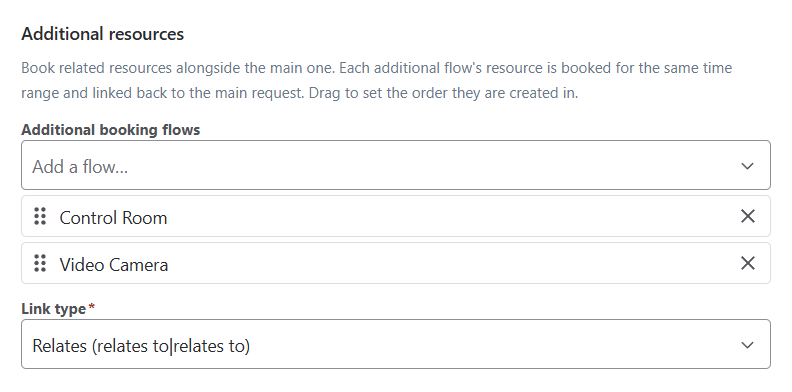The image size is (792, 392).
Task: Click the 'Relates (relates to|relates to)' value text
Action: point(141,346)
